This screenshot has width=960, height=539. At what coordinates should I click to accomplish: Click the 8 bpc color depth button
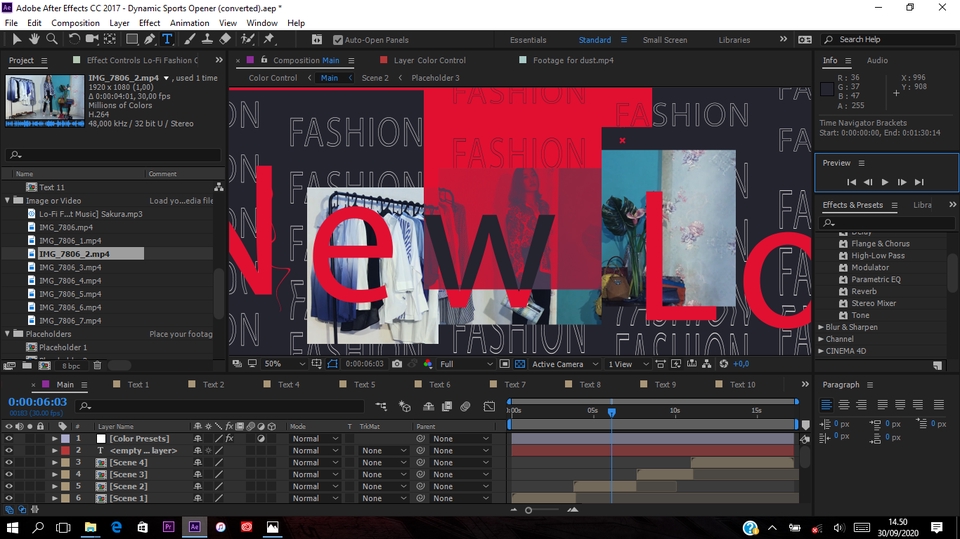click(x=71, y=366)
